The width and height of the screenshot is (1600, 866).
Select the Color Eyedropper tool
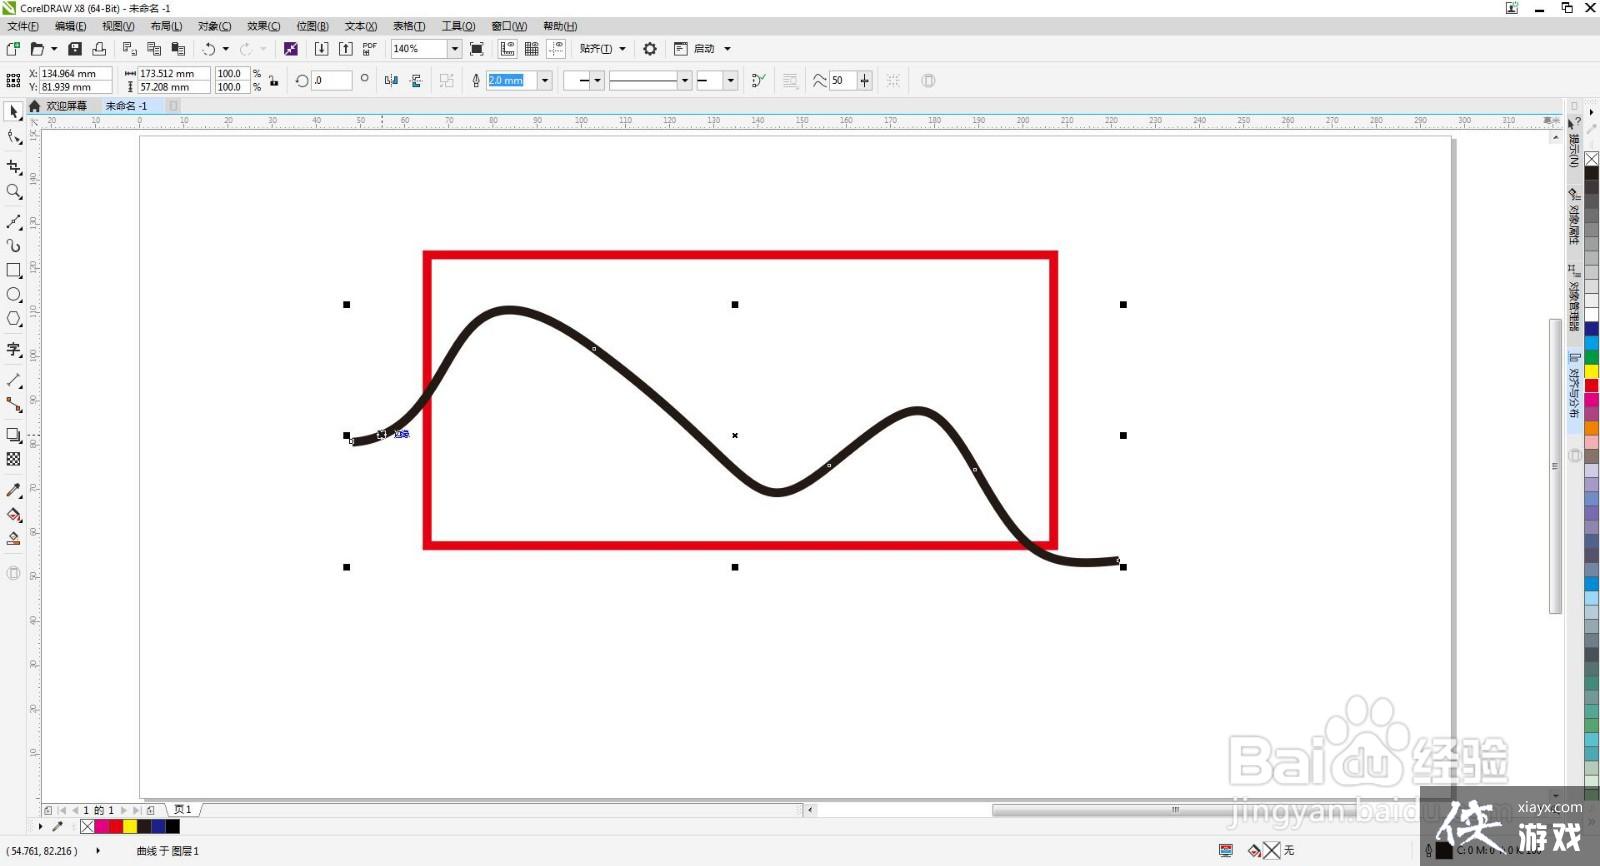(14, 490)
